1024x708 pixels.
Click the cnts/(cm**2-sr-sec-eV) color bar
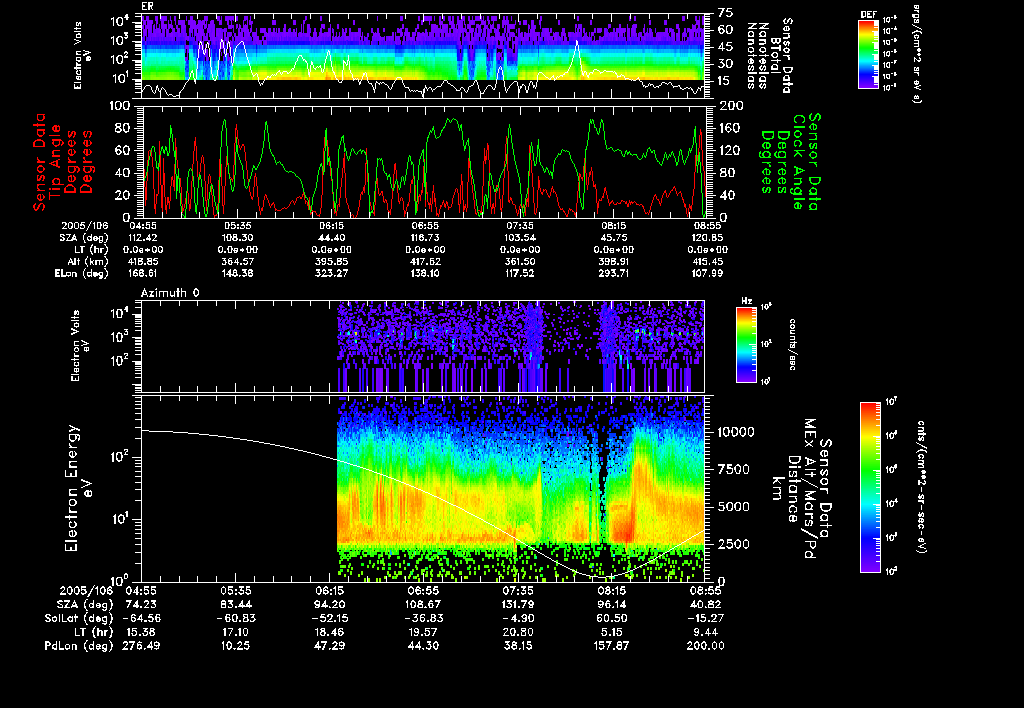tap(870, 487)
